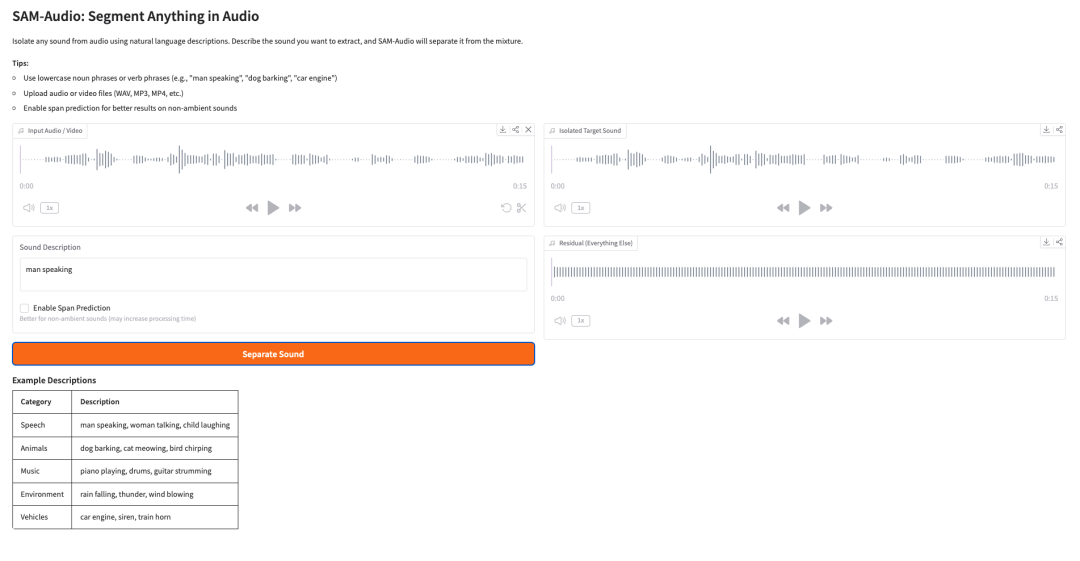Select 'man speaking, woman talking, child laughing' cell
The height and width of the screenshot is (561, 1080).
[x=155, y=425]
